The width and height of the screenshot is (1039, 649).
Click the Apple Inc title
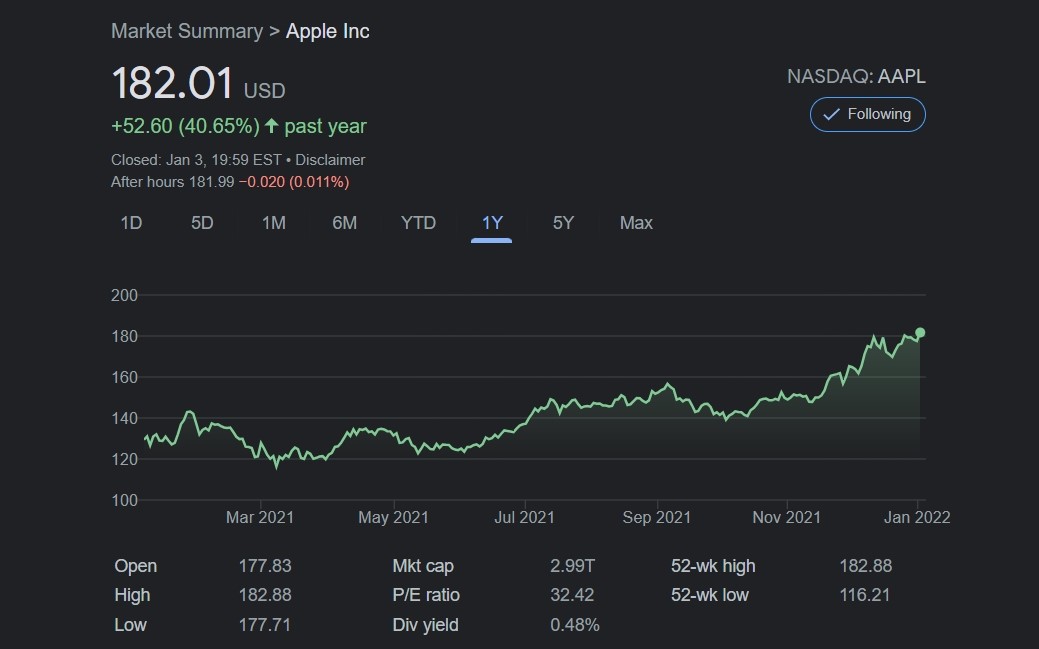(327, 31)
